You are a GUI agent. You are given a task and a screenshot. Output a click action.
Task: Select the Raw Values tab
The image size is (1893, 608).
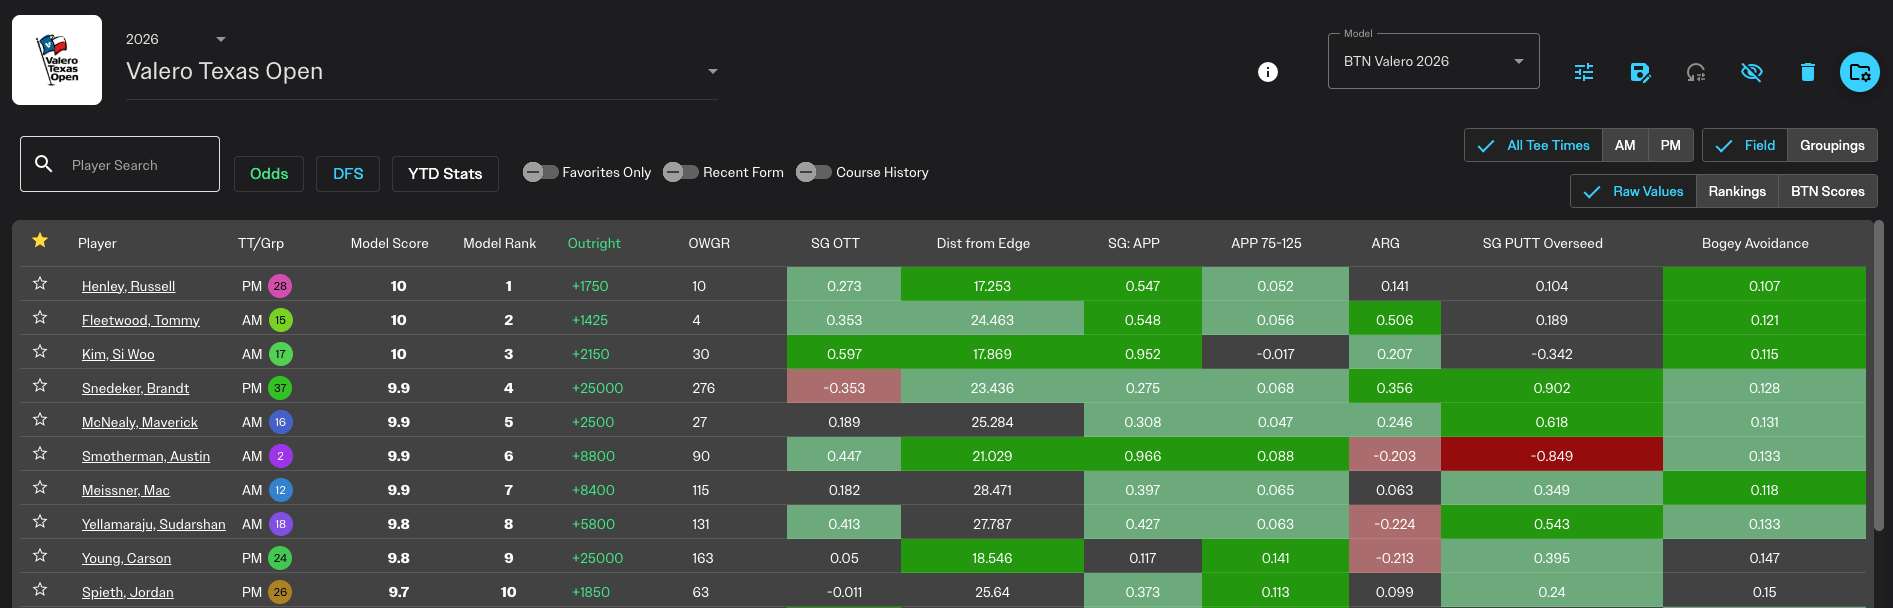[1633, 191]
